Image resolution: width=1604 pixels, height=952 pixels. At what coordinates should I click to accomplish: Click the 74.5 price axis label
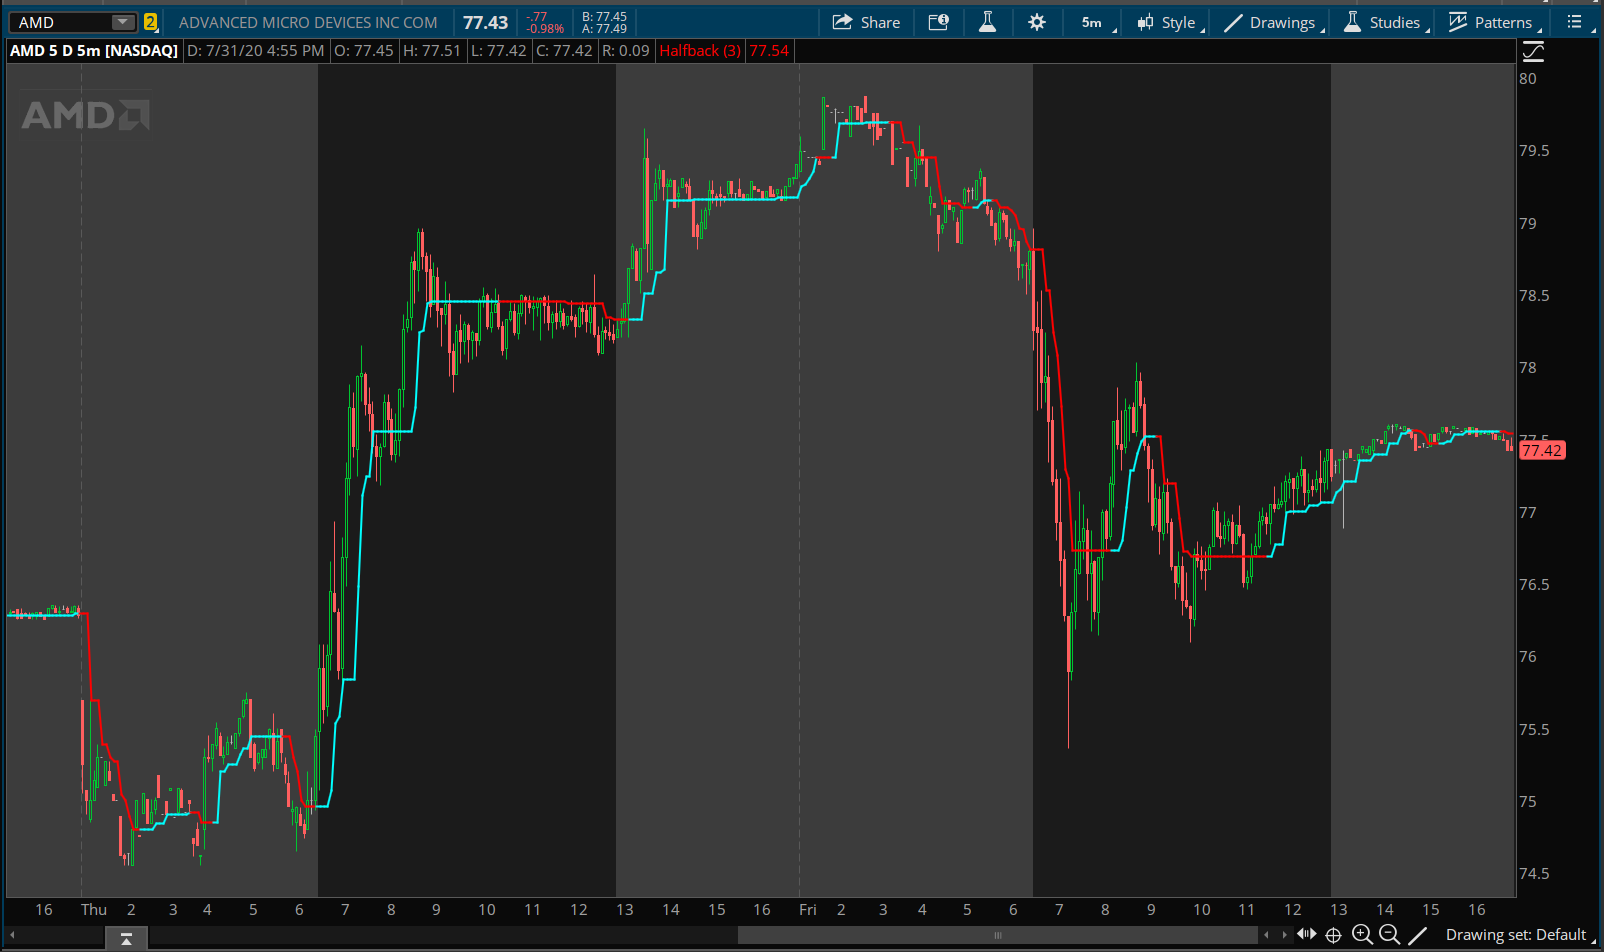coord(1534,873)
